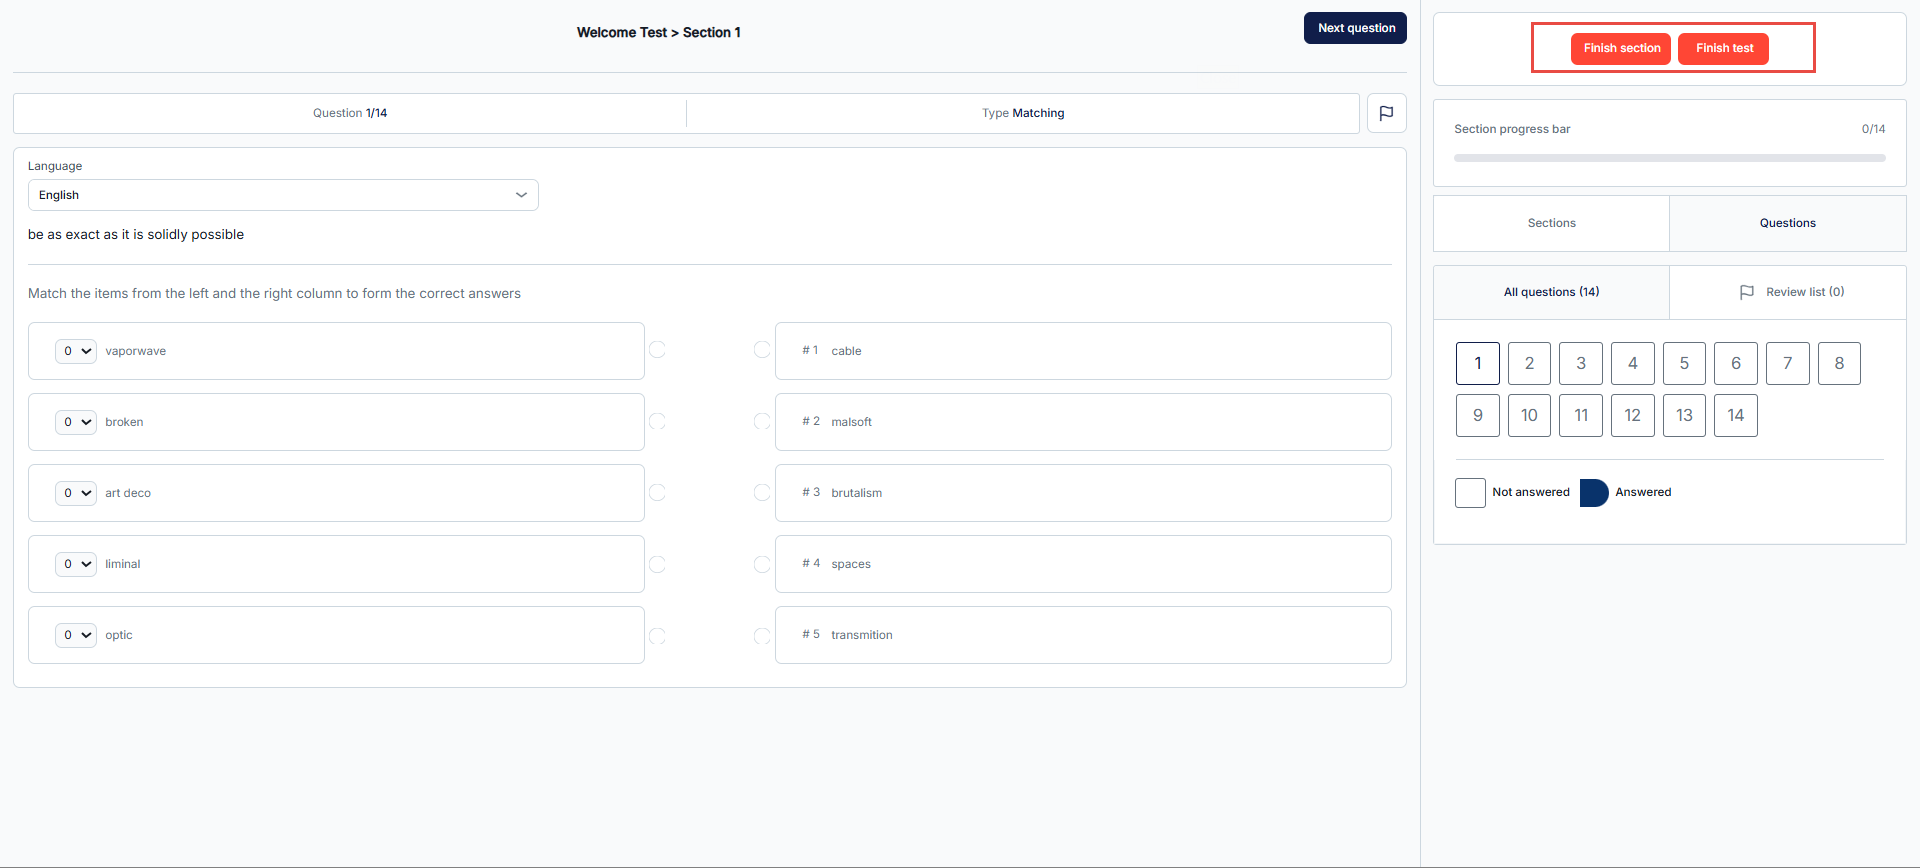The image size is (1920, 868).
Task: Select the connector circle next to vaporwave
Action: click(657, 350)
